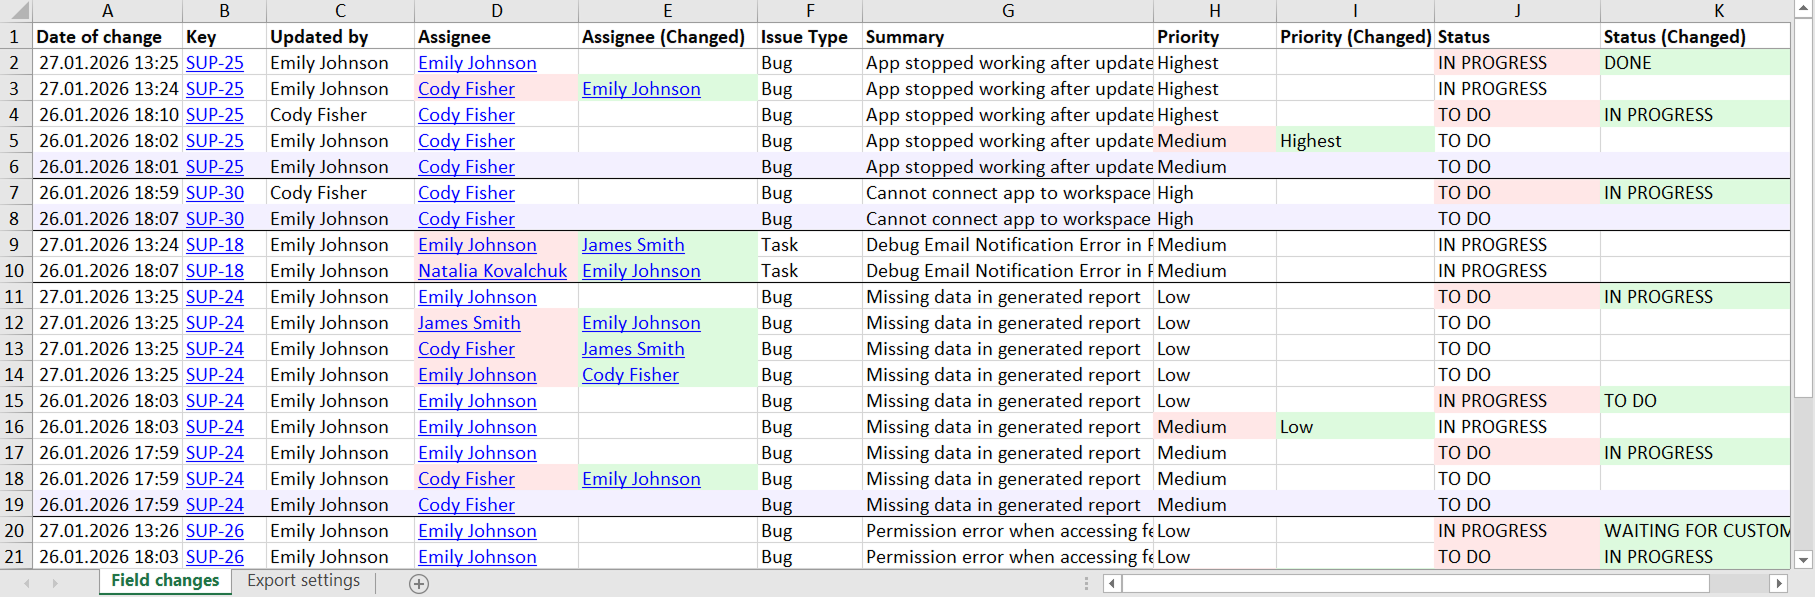The width and height of the screenshot is (1815, 597).
Task: Select row 9 header
Action: click(15, 245)
